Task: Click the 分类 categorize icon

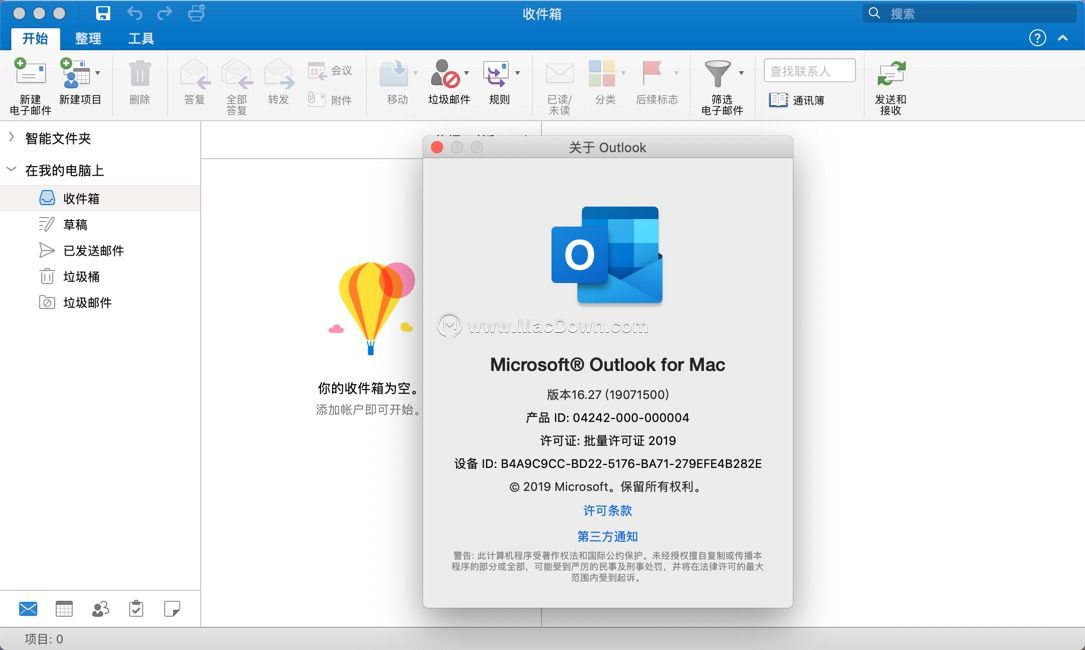Action: coord(602,73)
